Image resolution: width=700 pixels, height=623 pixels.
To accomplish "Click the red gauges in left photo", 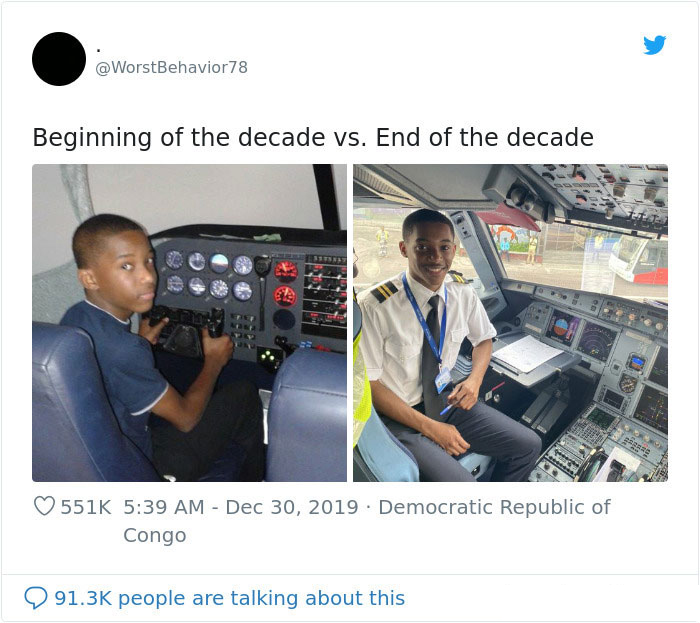I will tap(285, 281).
